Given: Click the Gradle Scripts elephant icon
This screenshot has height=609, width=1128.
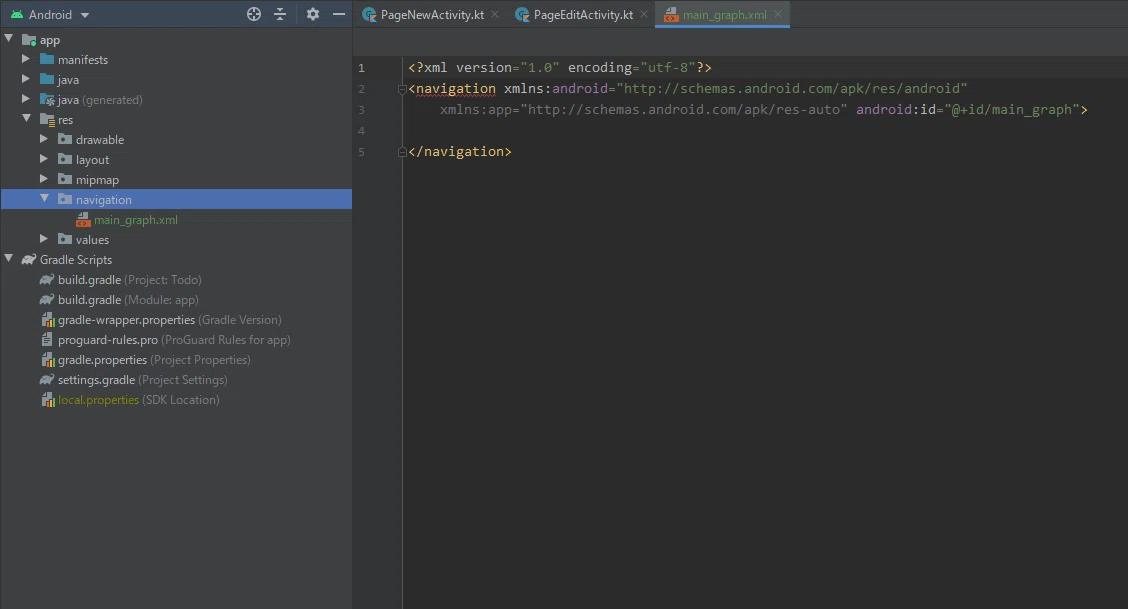Looking at the screenshot, I should coord(29,260).
